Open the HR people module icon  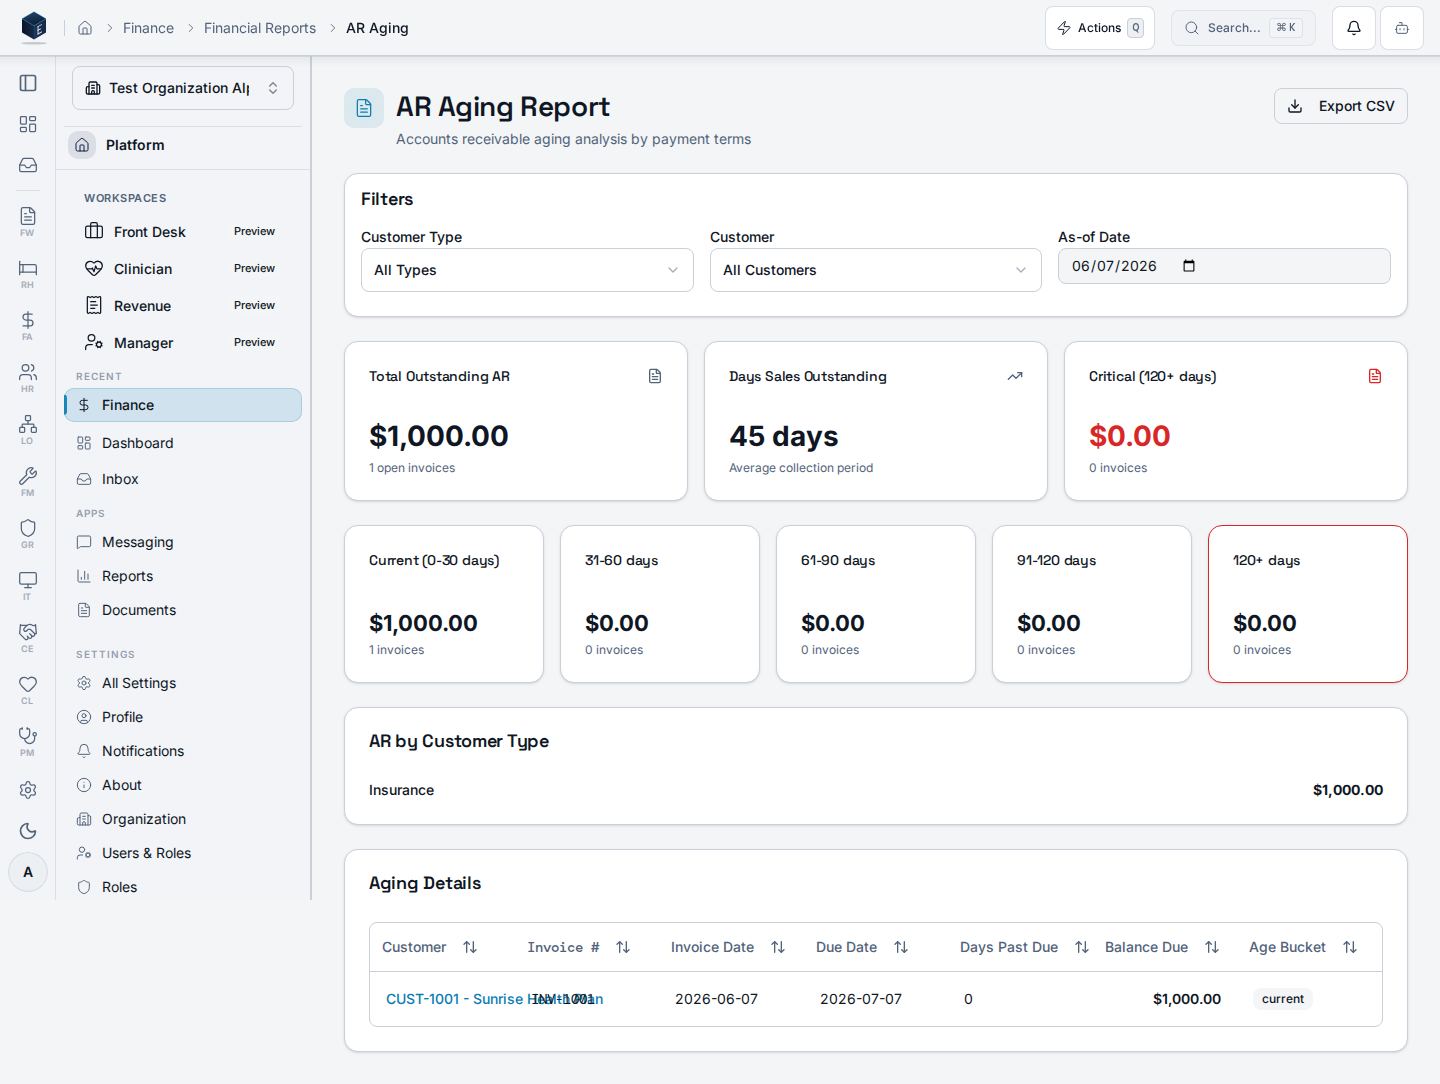click(28, 377)
